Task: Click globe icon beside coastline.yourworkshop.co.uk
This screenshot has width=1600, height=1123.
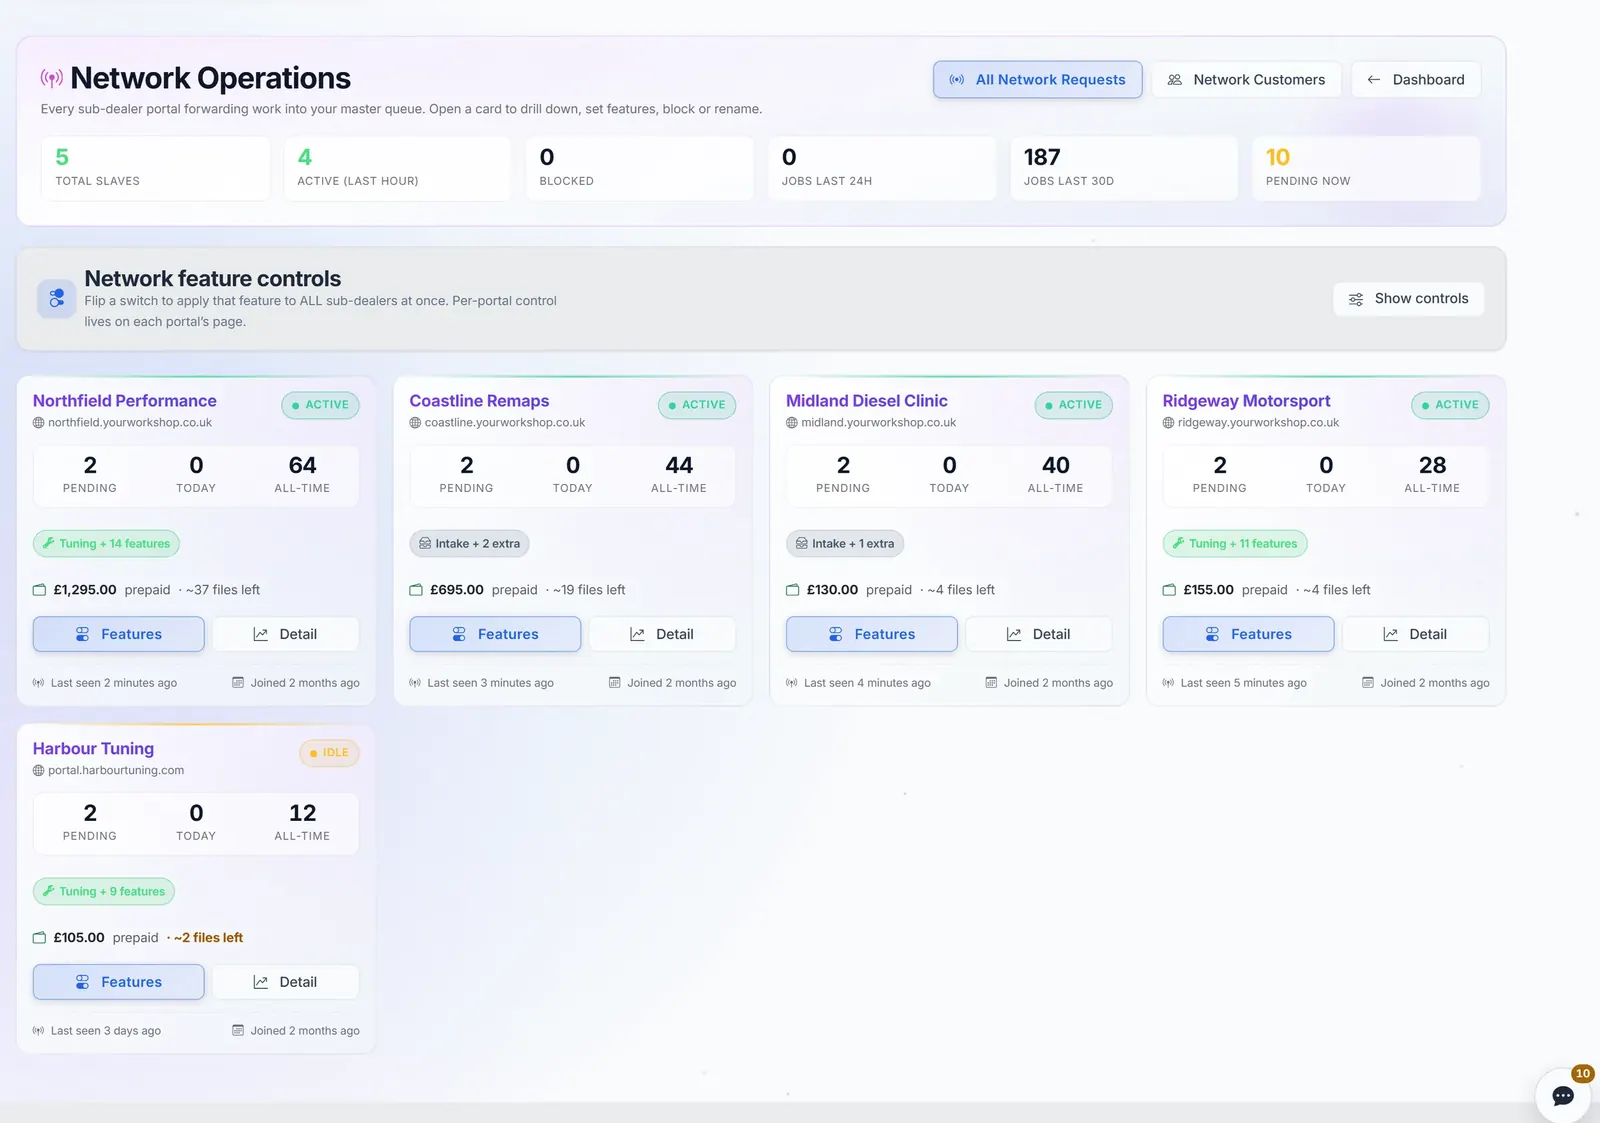Action: coord(415,423)
